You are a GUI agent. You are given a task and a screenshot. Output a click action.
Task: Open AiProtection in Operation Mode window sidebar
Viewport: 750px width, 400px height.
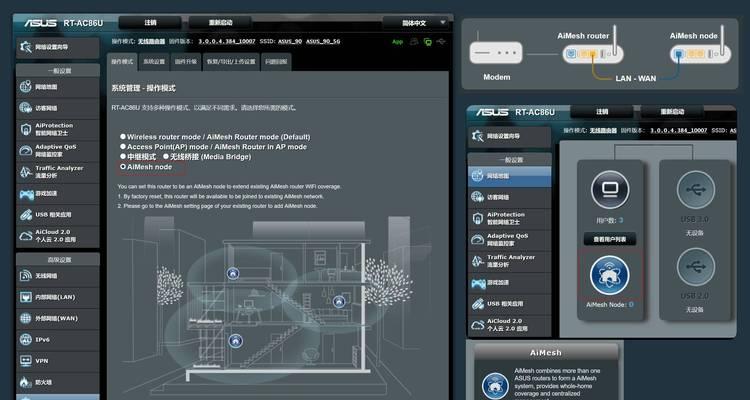[x=57, y=129]
